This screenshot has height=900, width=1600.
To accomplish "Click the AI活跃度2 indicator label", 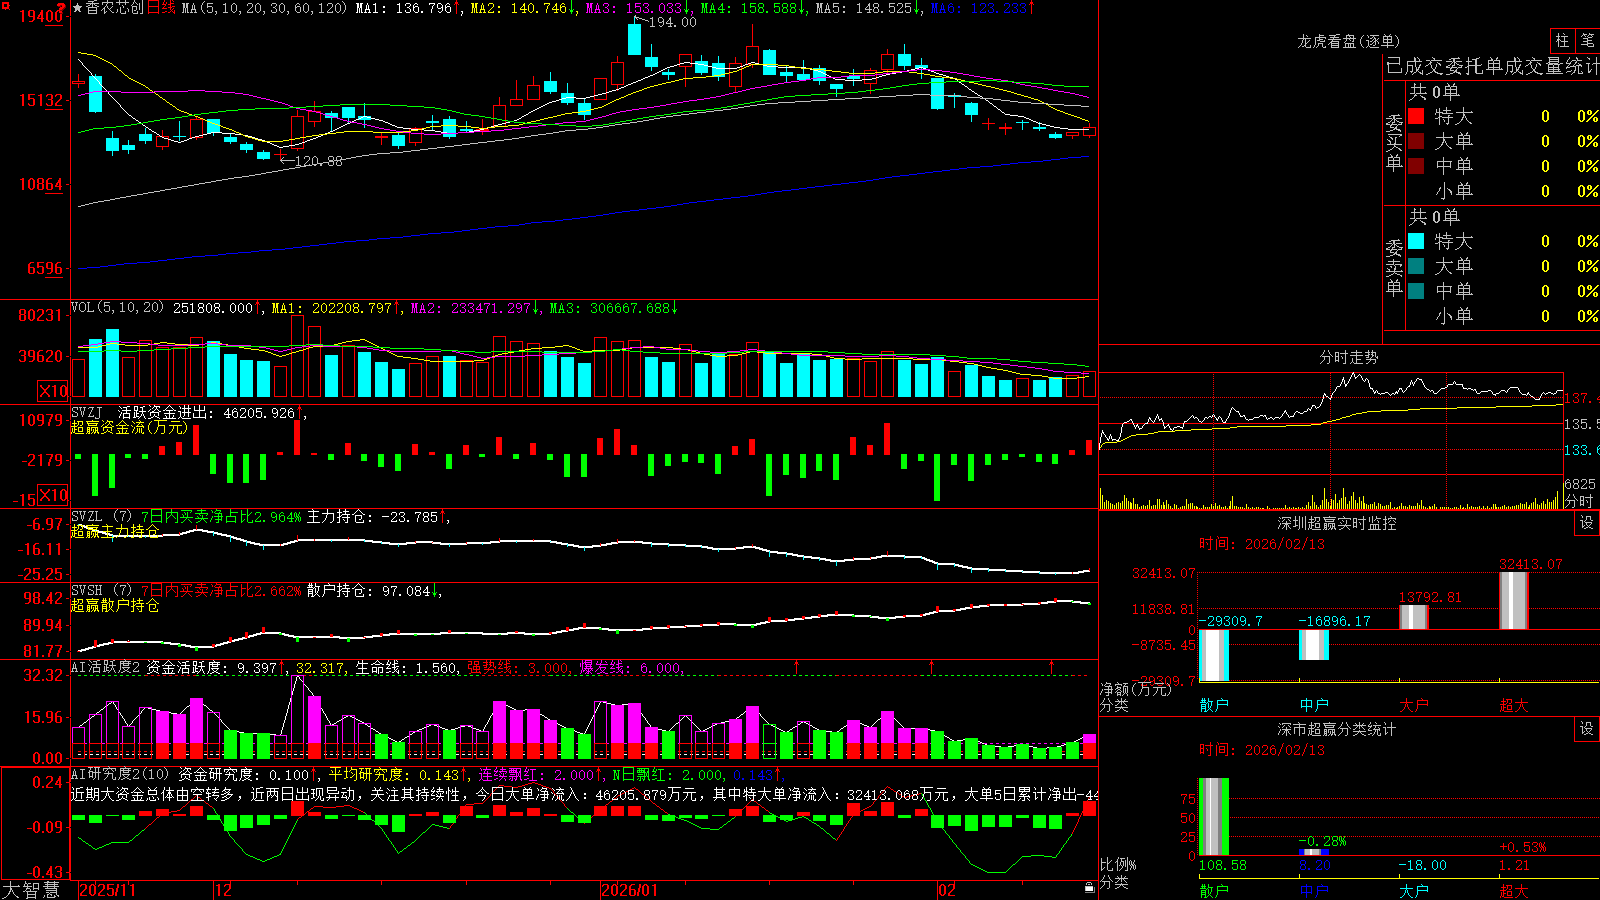I will click(x=106, y=667).
